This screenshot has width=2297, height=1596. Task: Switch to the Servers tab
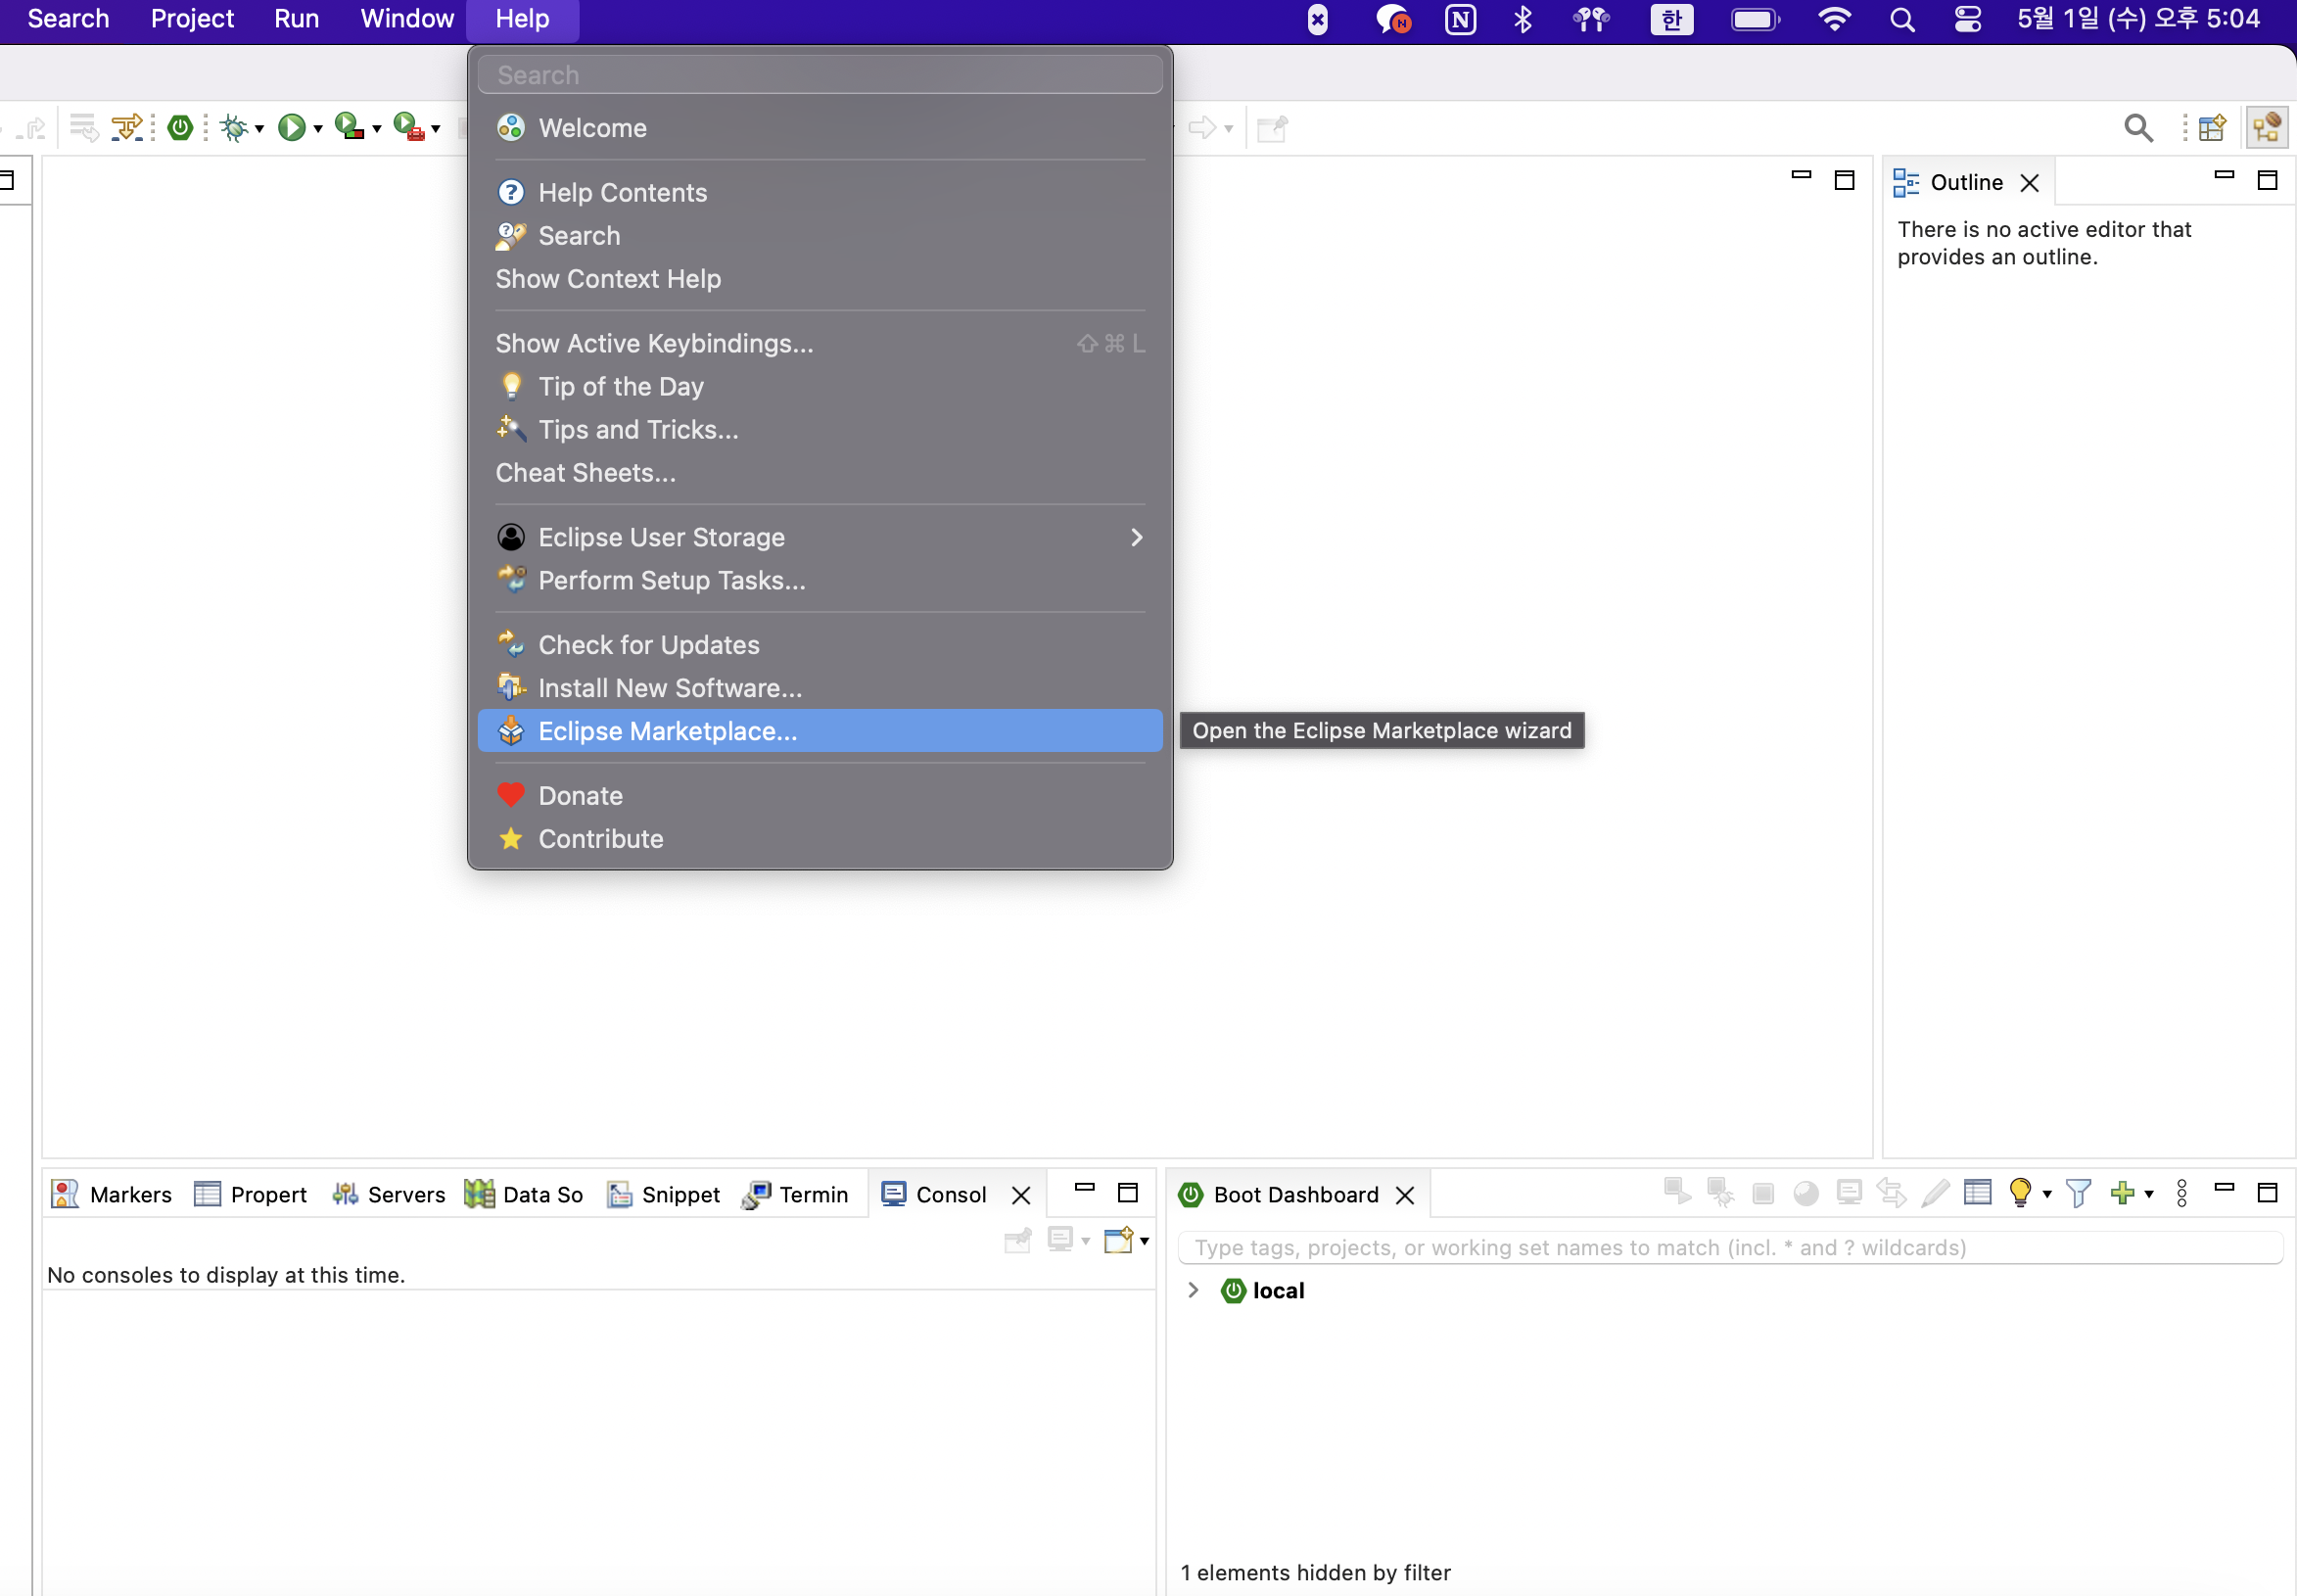point(389,1194)
